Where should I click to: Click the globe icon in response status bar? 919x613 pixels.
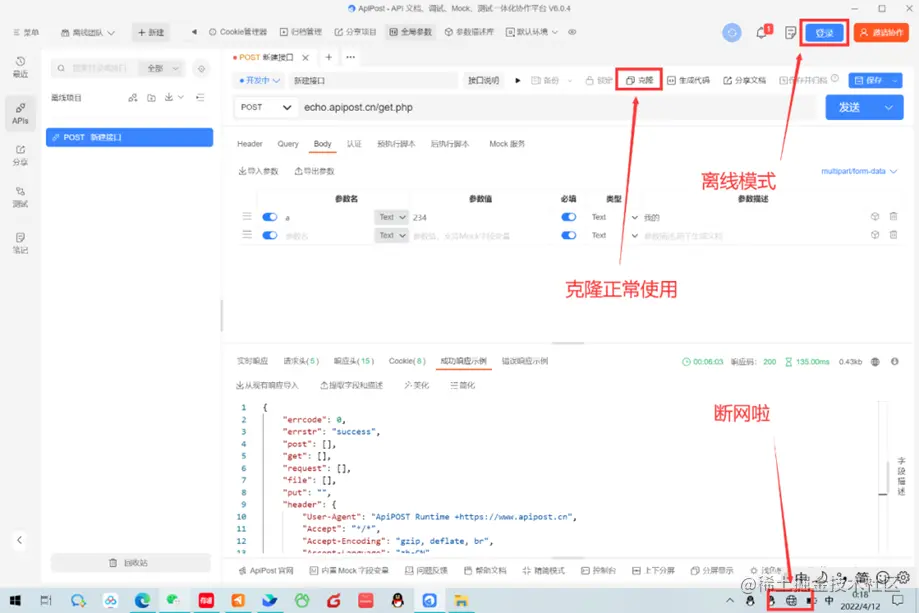pos(875,362)
